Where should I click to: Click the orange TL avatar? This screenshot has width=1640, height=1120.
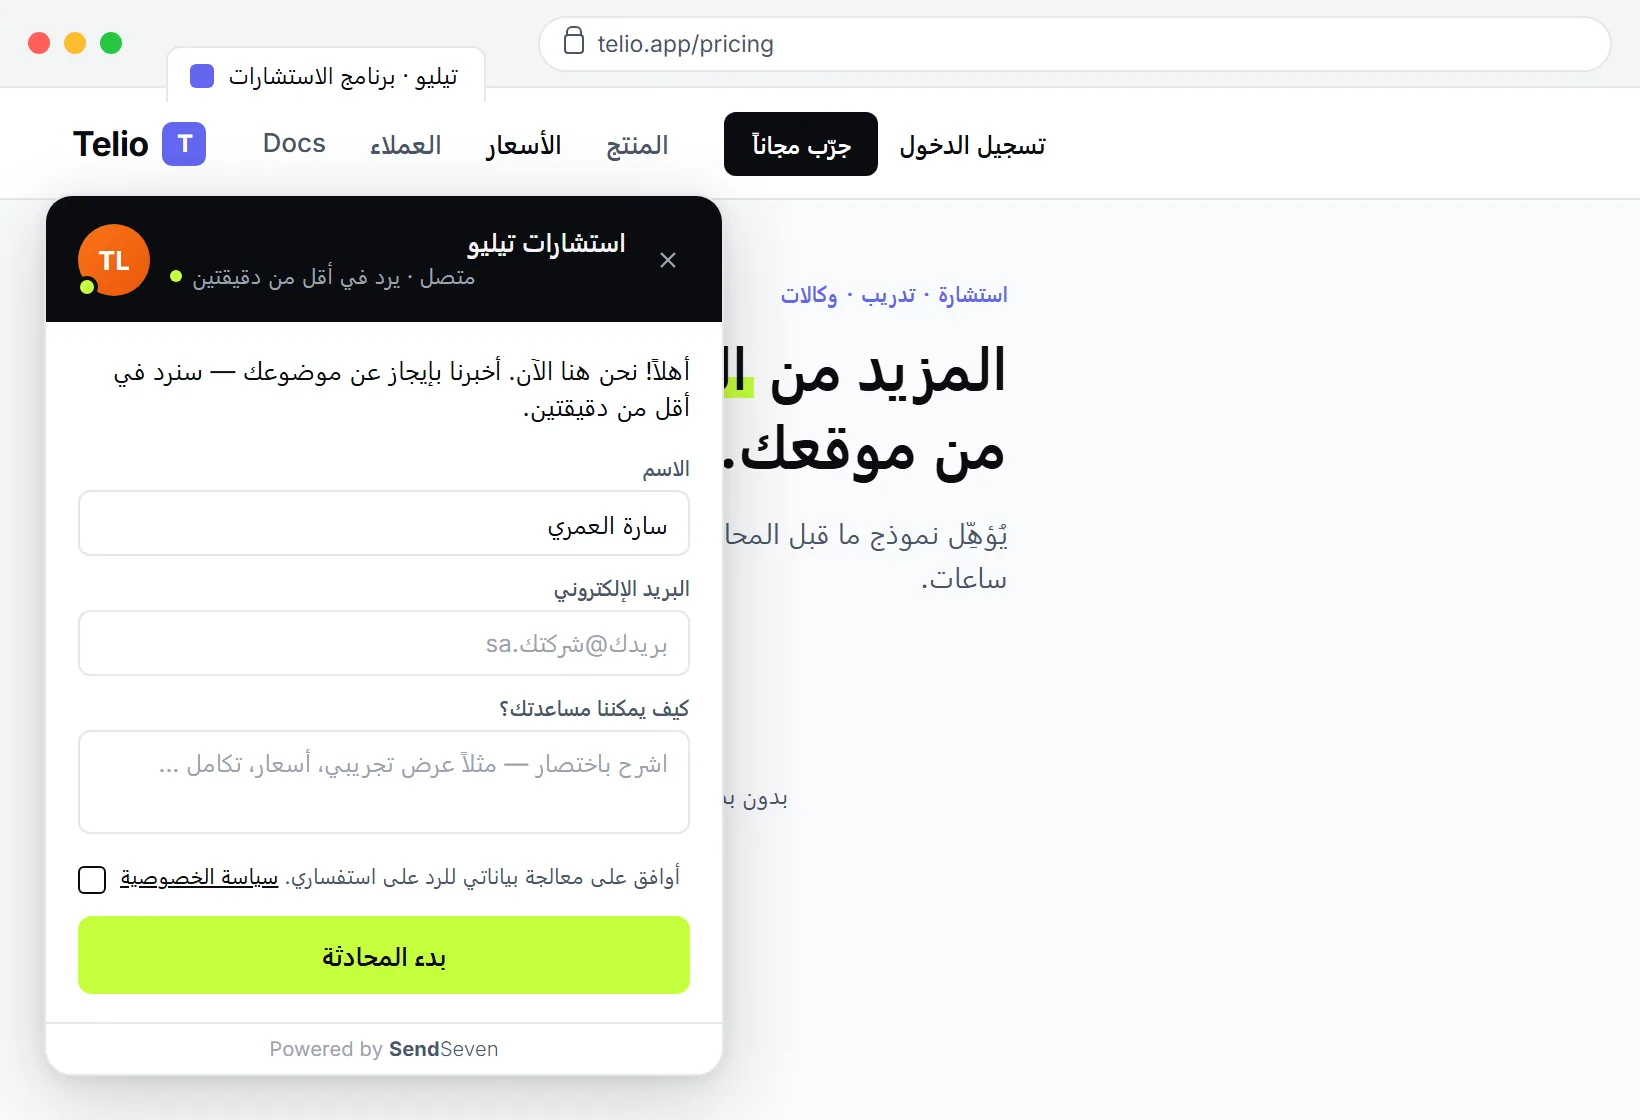click(x=114, y=260)
